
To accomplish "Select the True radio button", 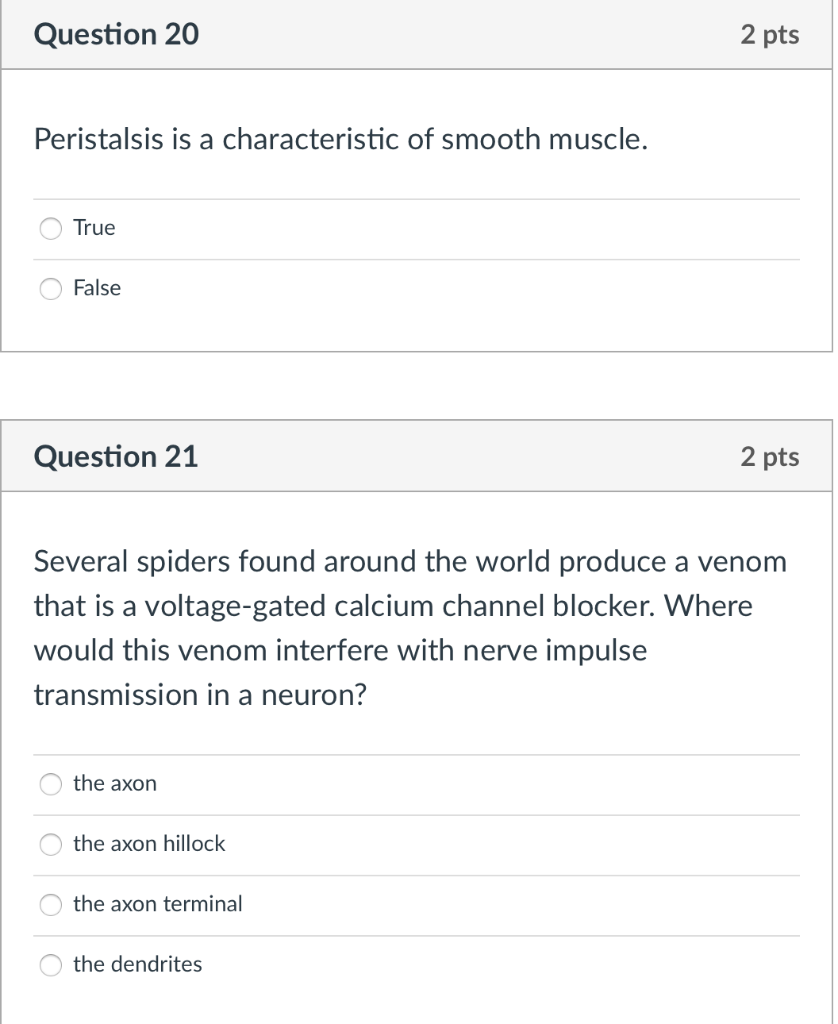I will click(50, 229).
